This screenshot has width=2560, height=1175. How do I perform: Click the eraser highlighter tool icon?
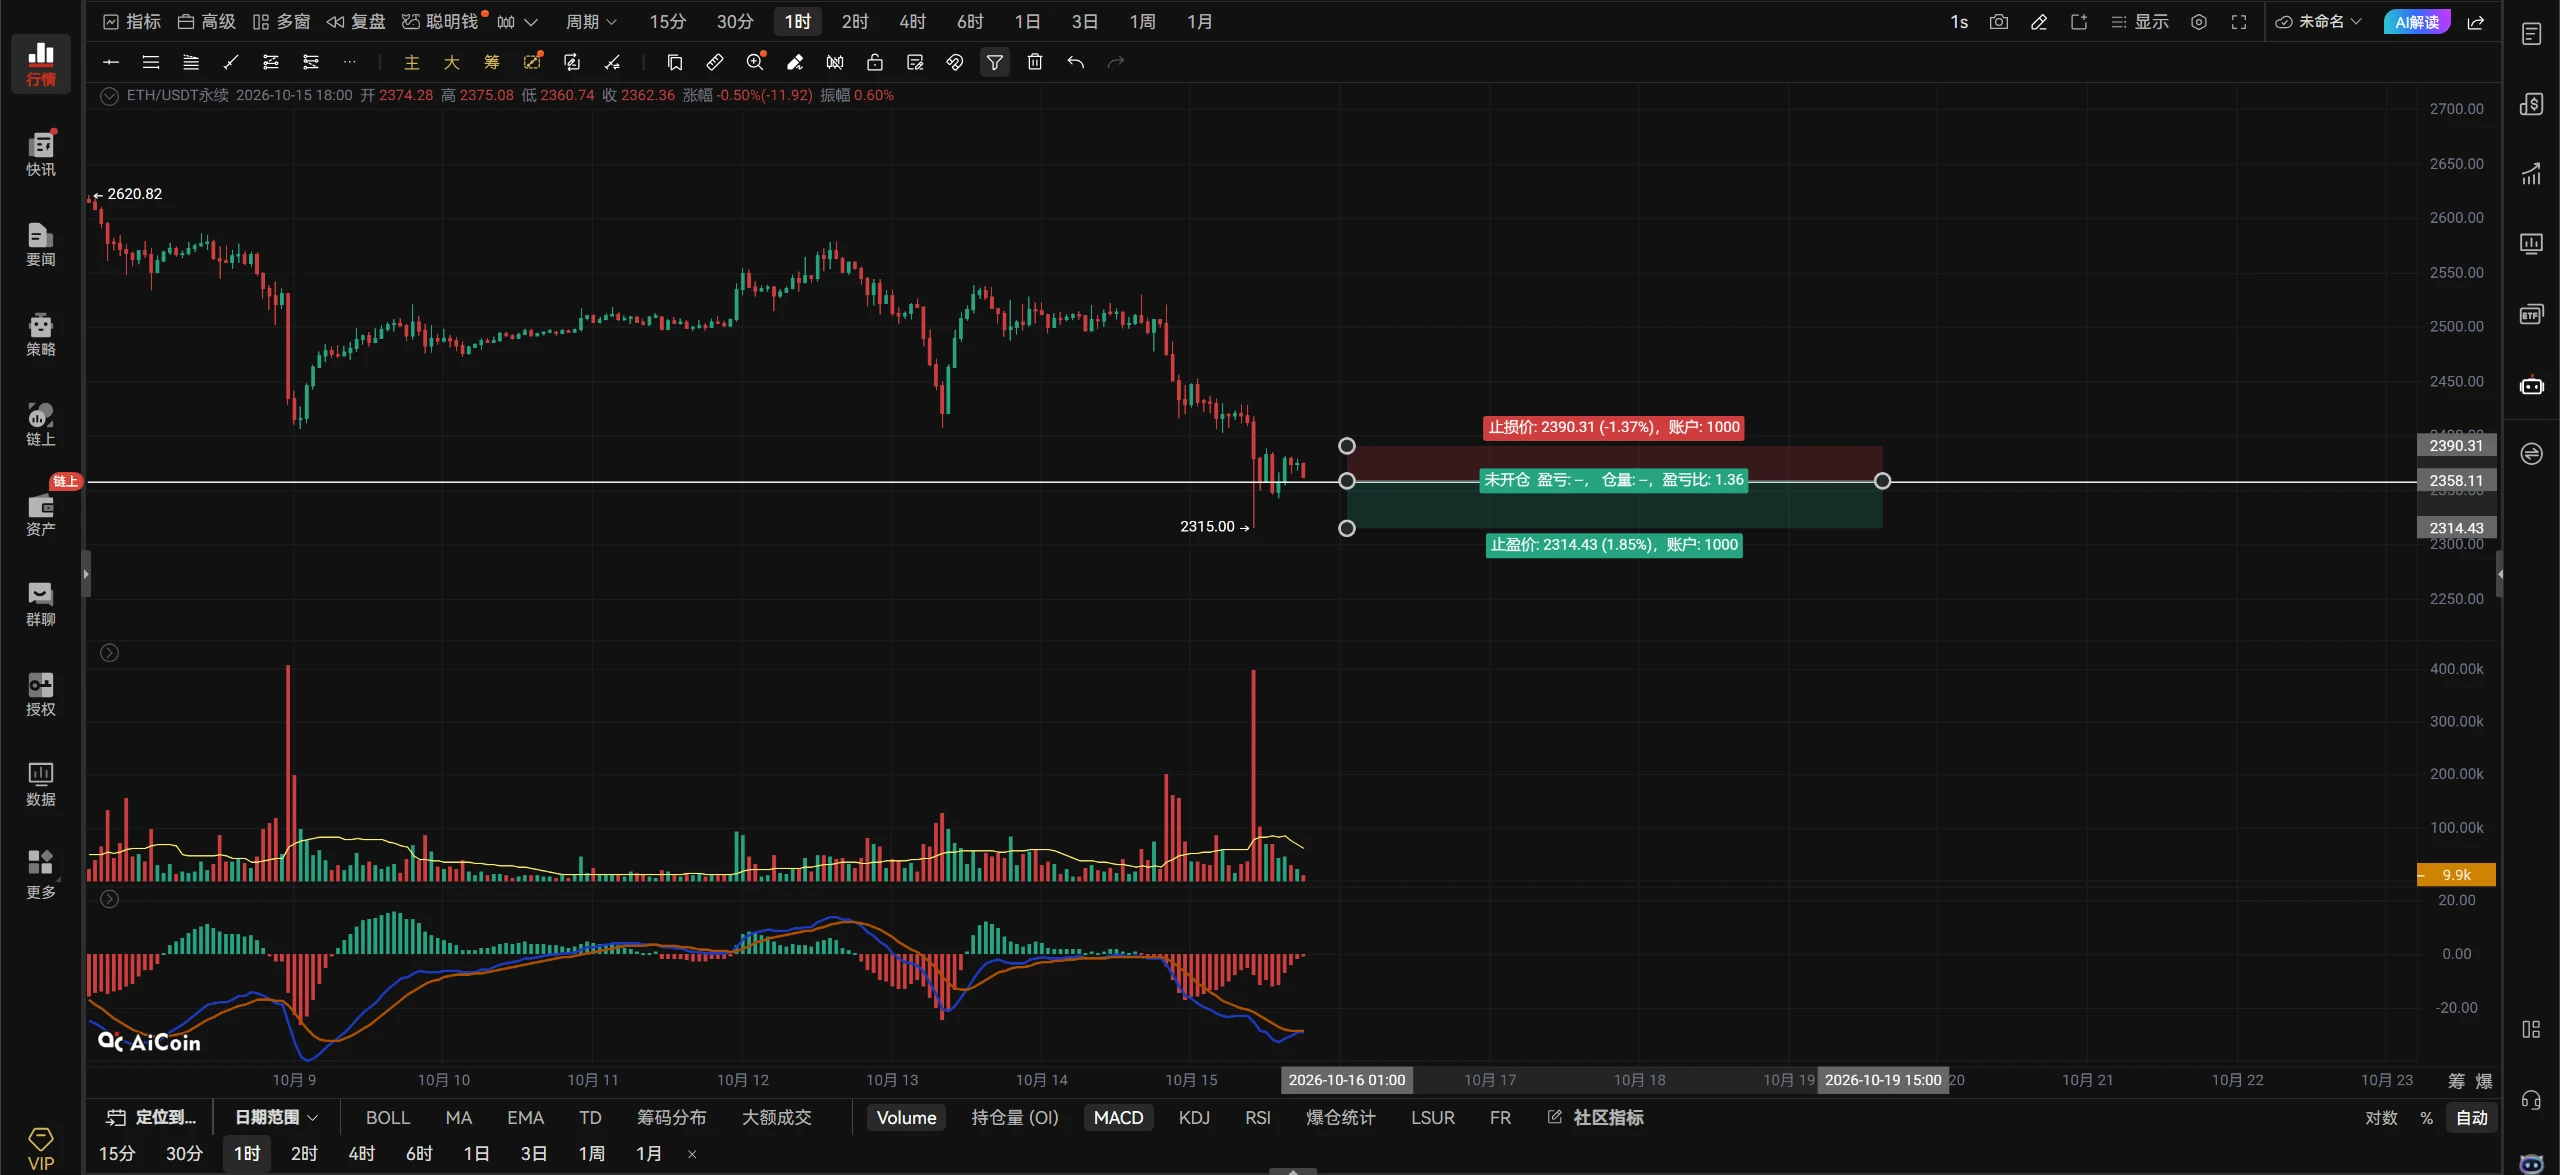coord(795,62)
